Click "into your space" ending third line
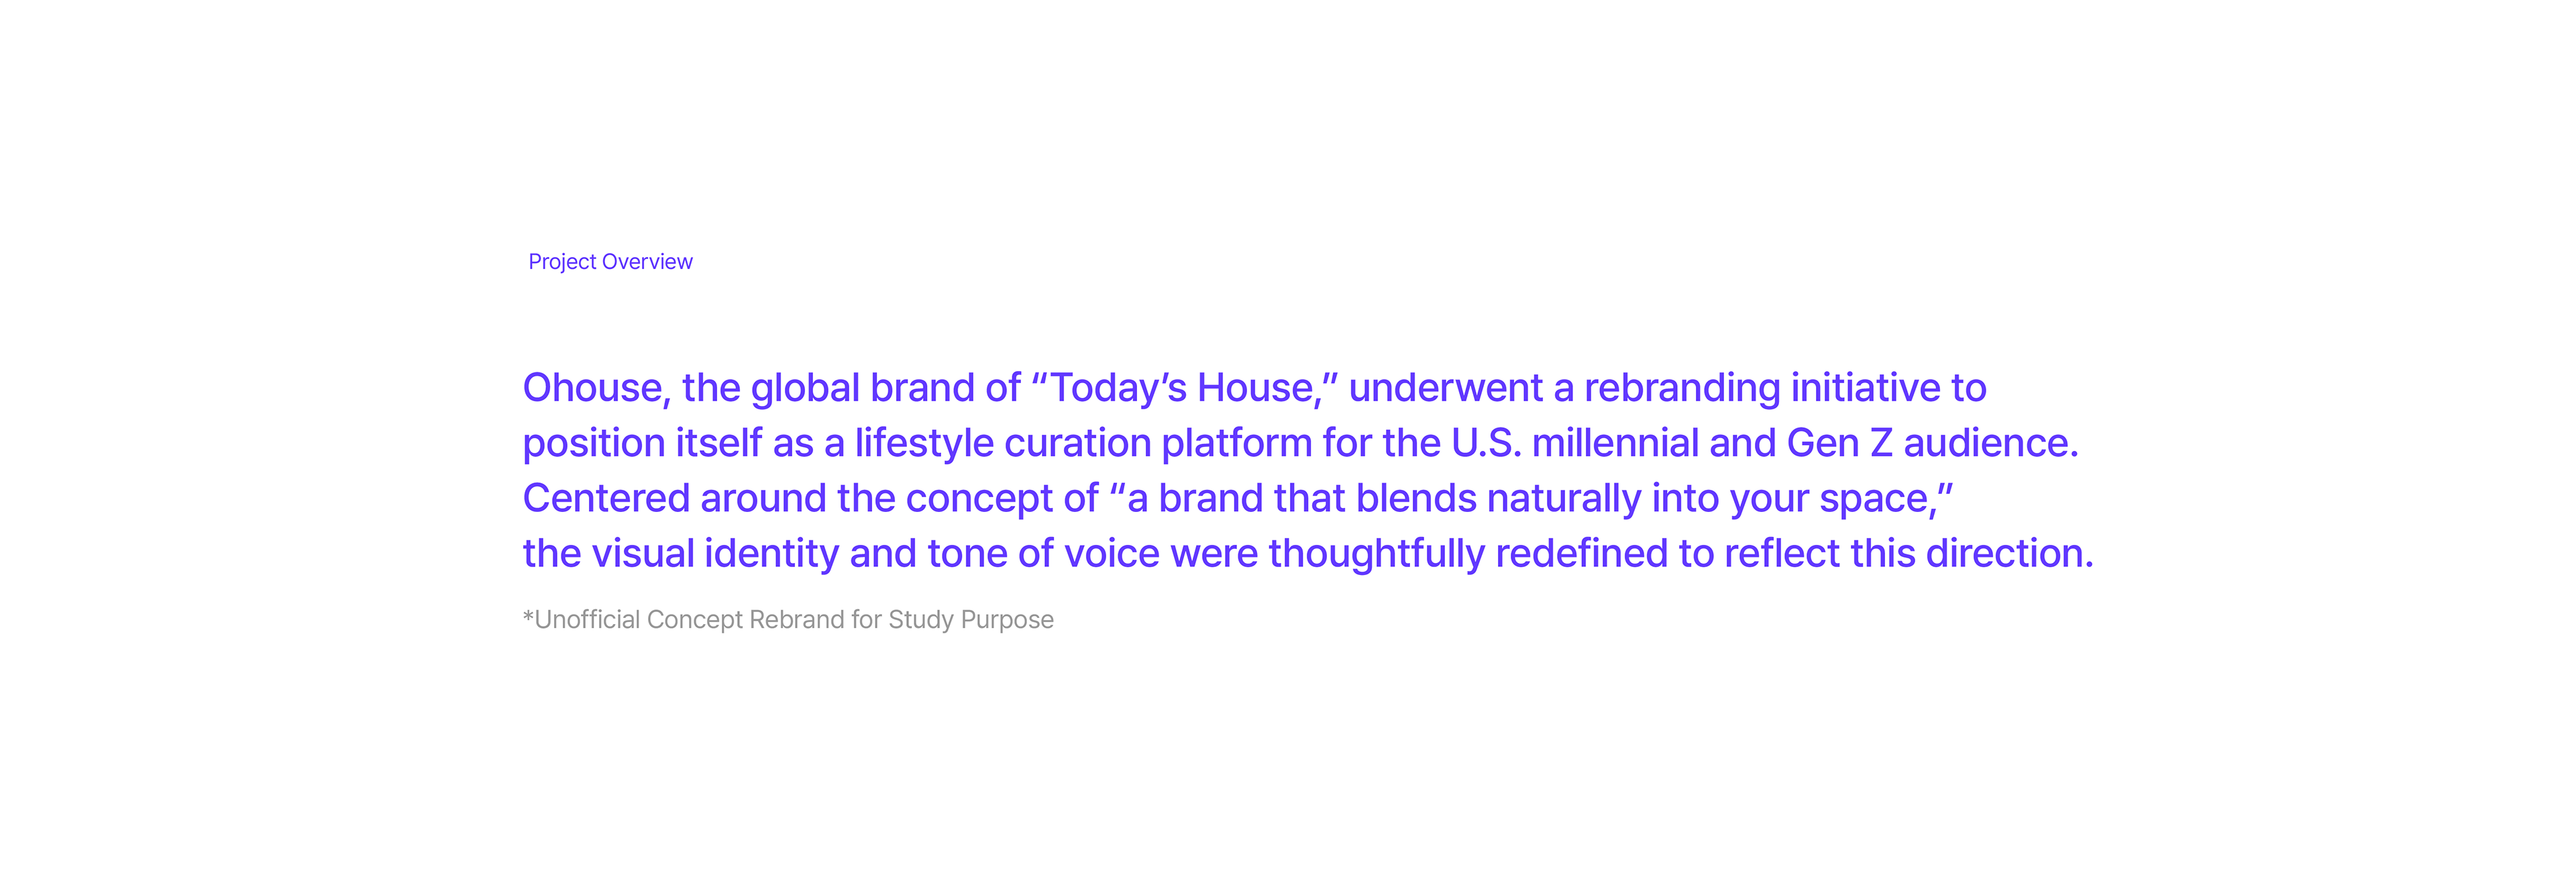2576x875 pixels. [x=1800, y=498]
